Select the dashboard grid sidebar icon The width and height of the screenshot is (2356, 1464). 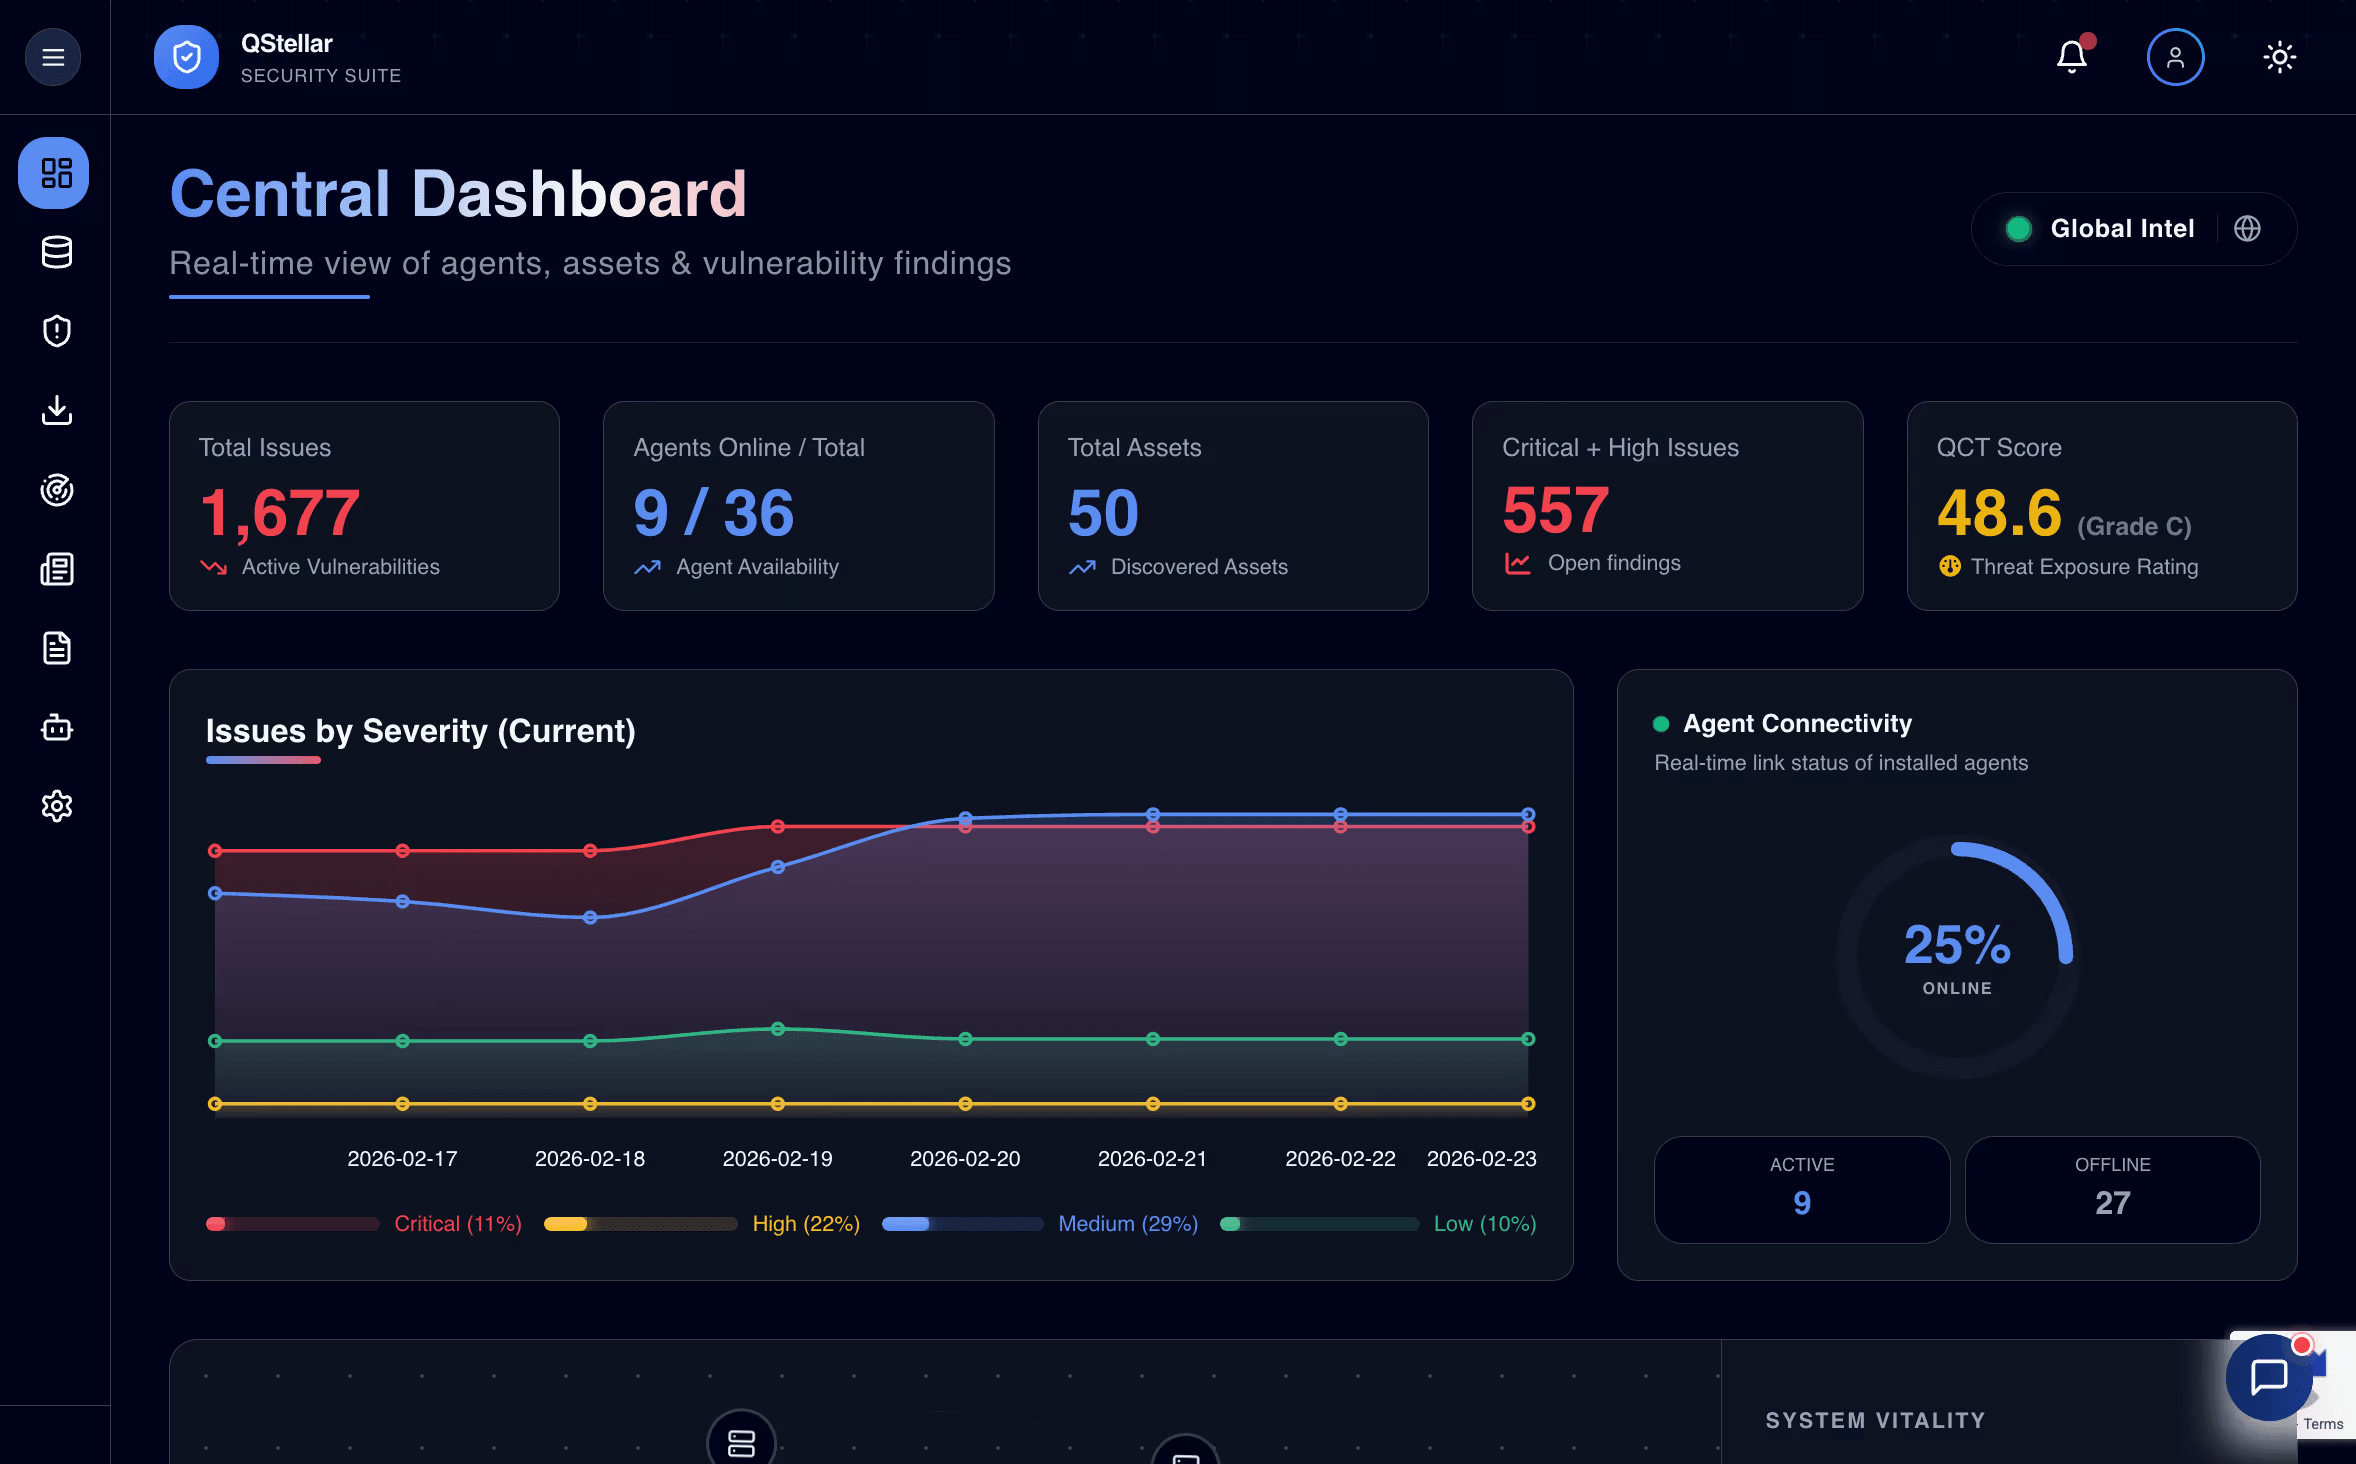pos(56,173)
